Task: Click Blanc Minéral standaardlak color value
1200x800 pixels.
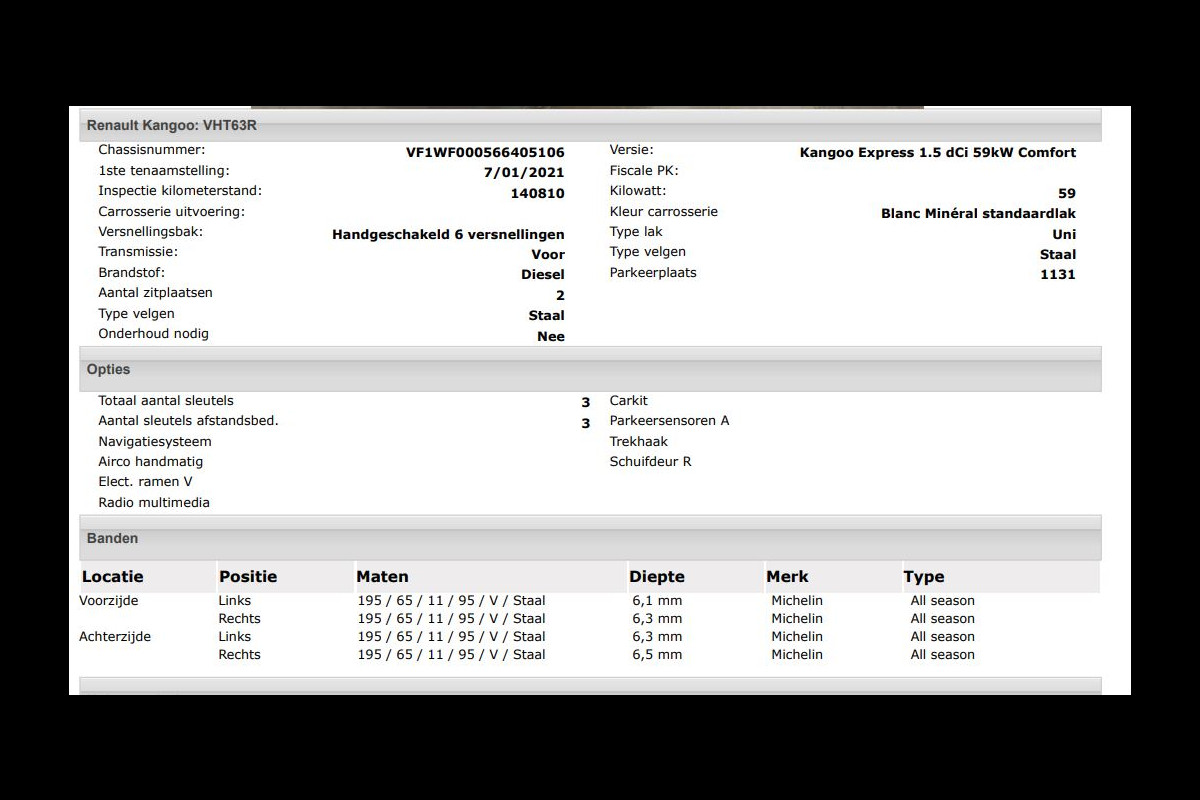Action: click(978, 214)
